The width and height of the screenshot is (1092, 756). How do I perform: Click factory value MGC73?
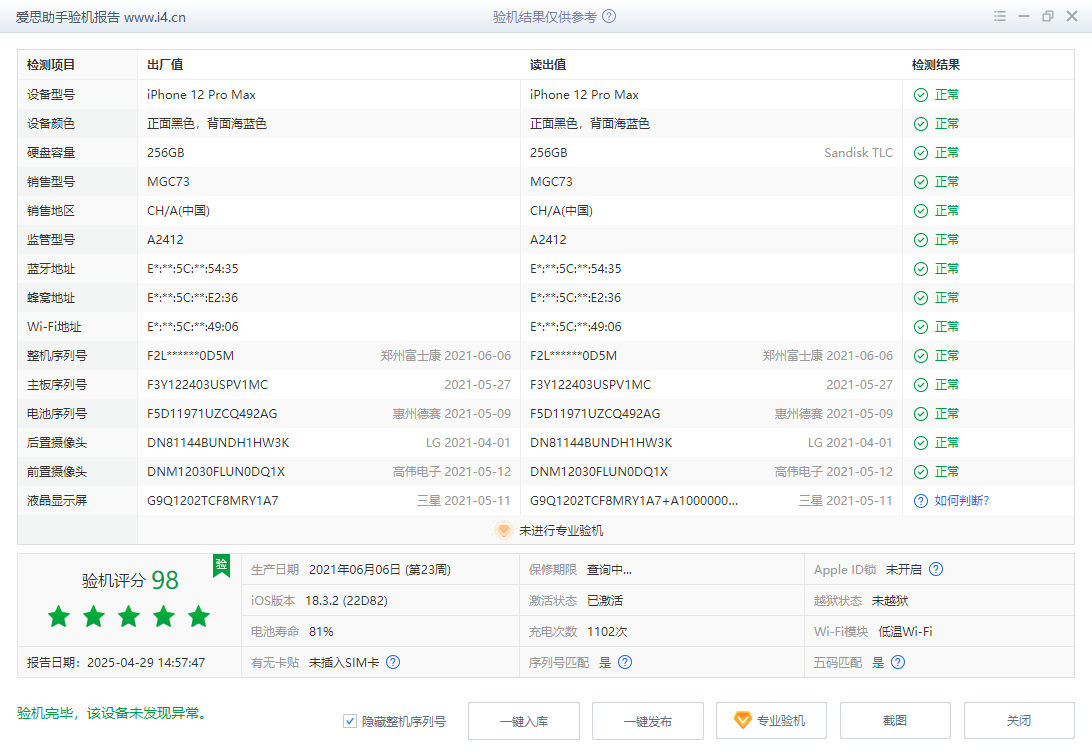click(x=169, y=182)
